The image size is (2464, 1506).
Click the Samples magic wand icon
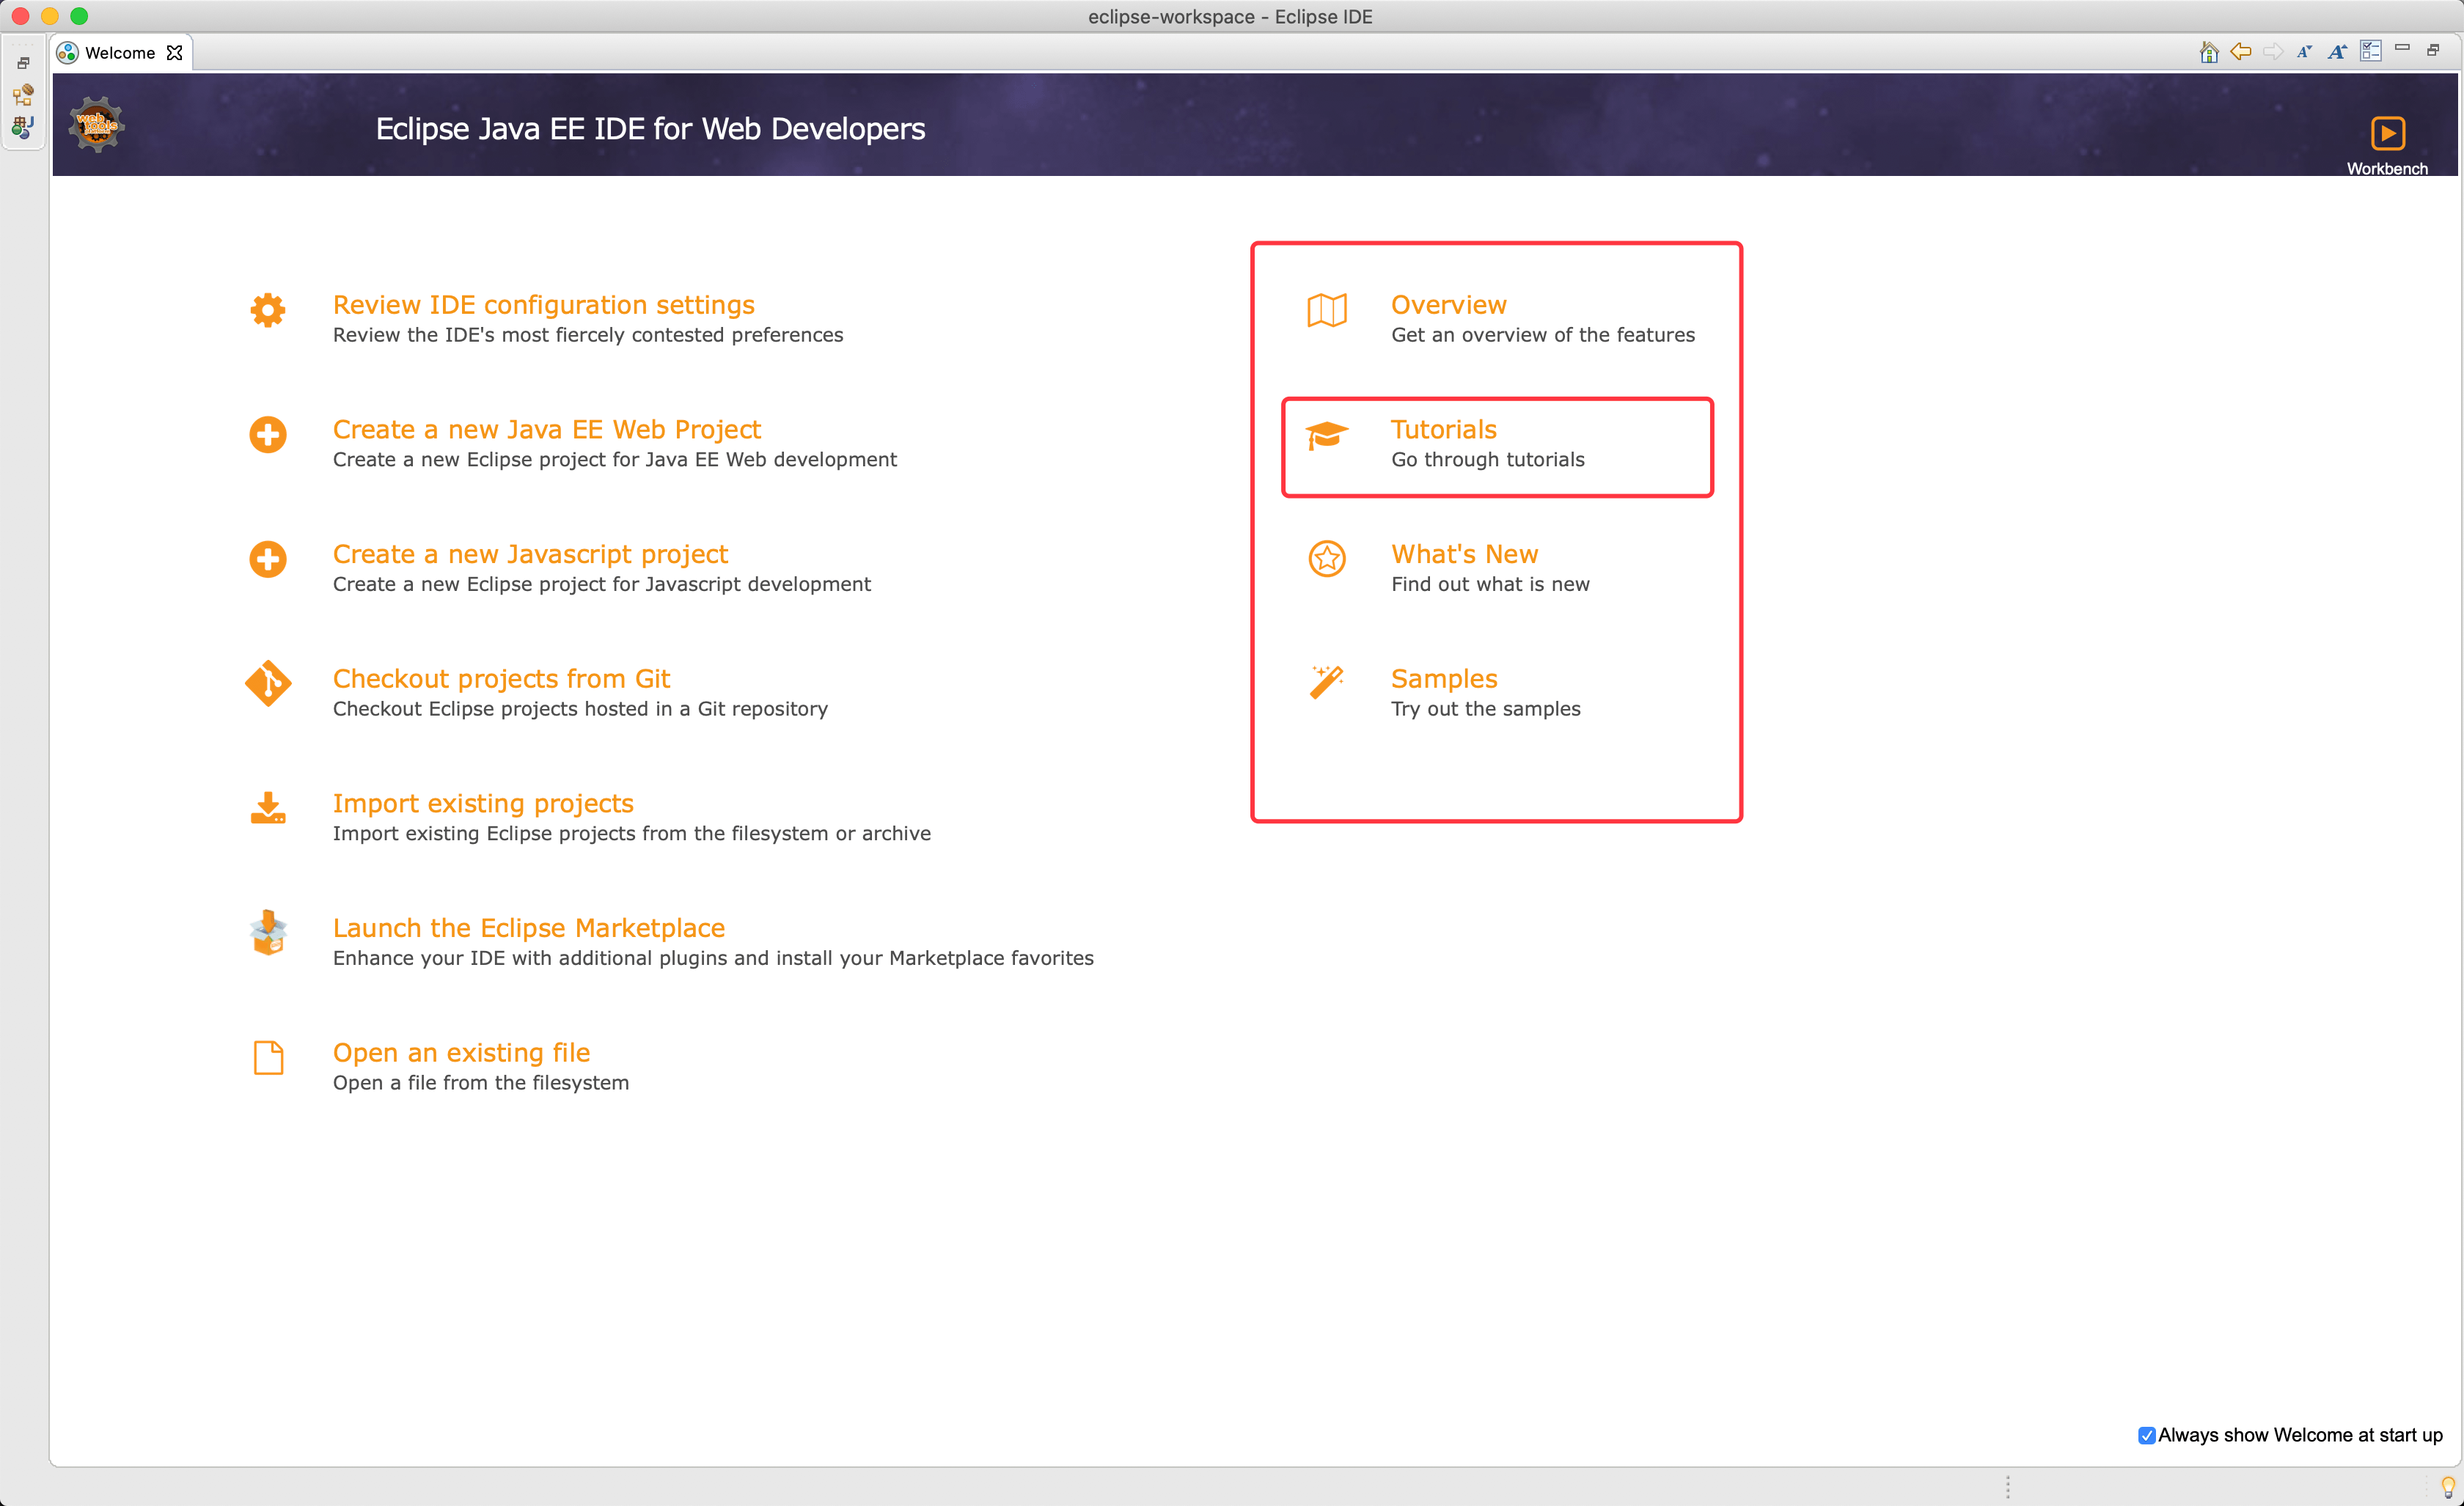click(1327, 683)
